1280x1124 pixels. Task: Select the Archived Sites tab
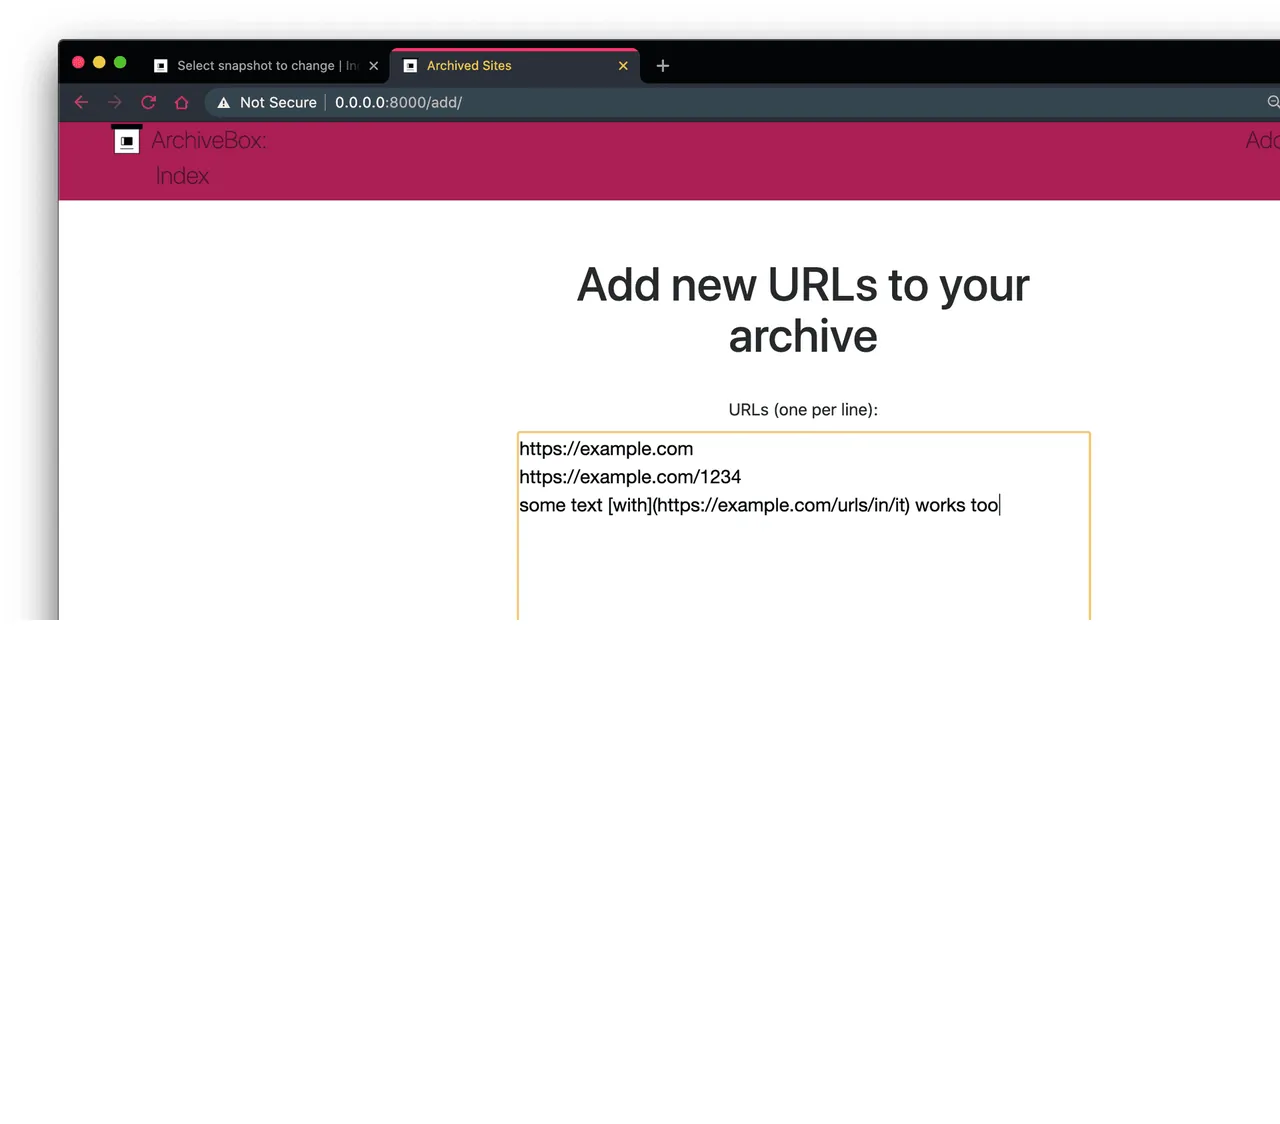514,66
